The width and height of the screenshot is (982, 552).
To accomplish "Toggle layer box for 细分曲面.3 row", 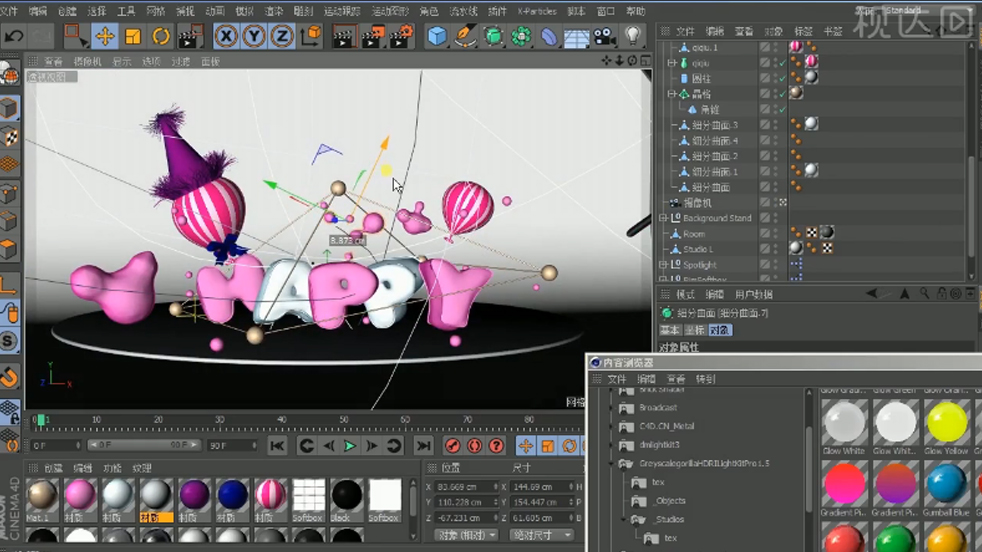I will (765, 125).
